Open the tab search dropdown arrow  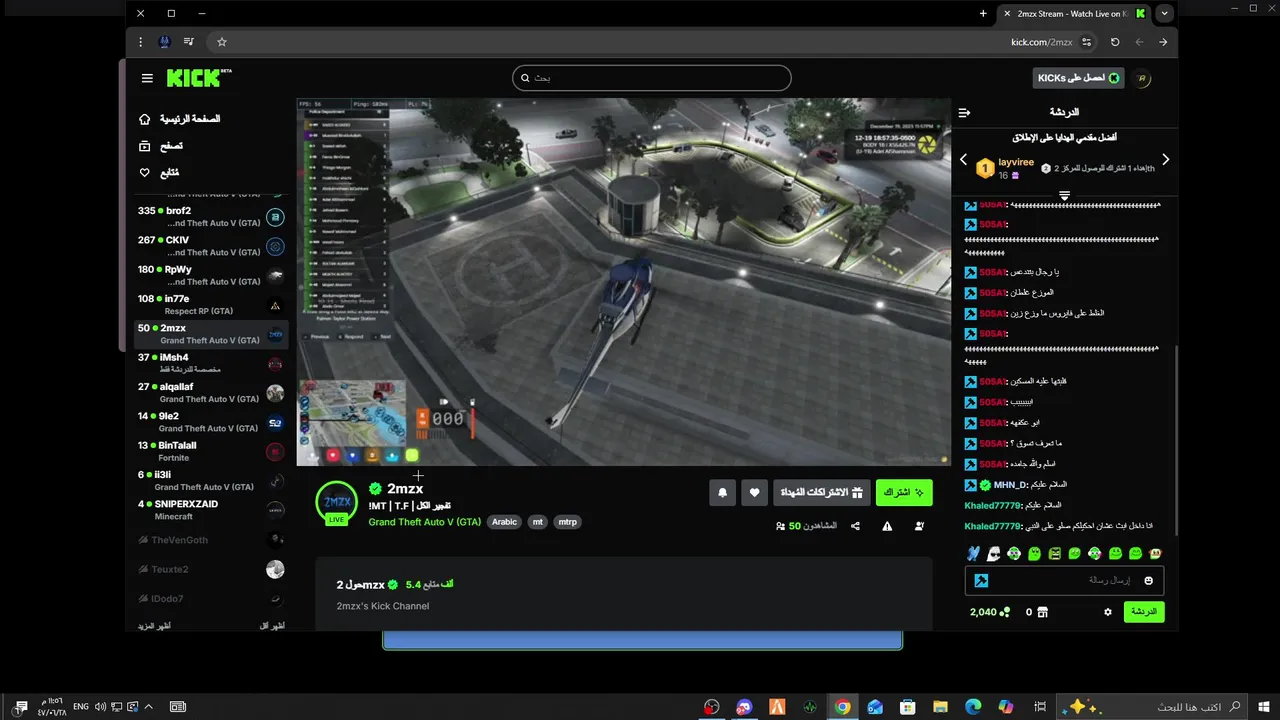[x=1165, y=14]
